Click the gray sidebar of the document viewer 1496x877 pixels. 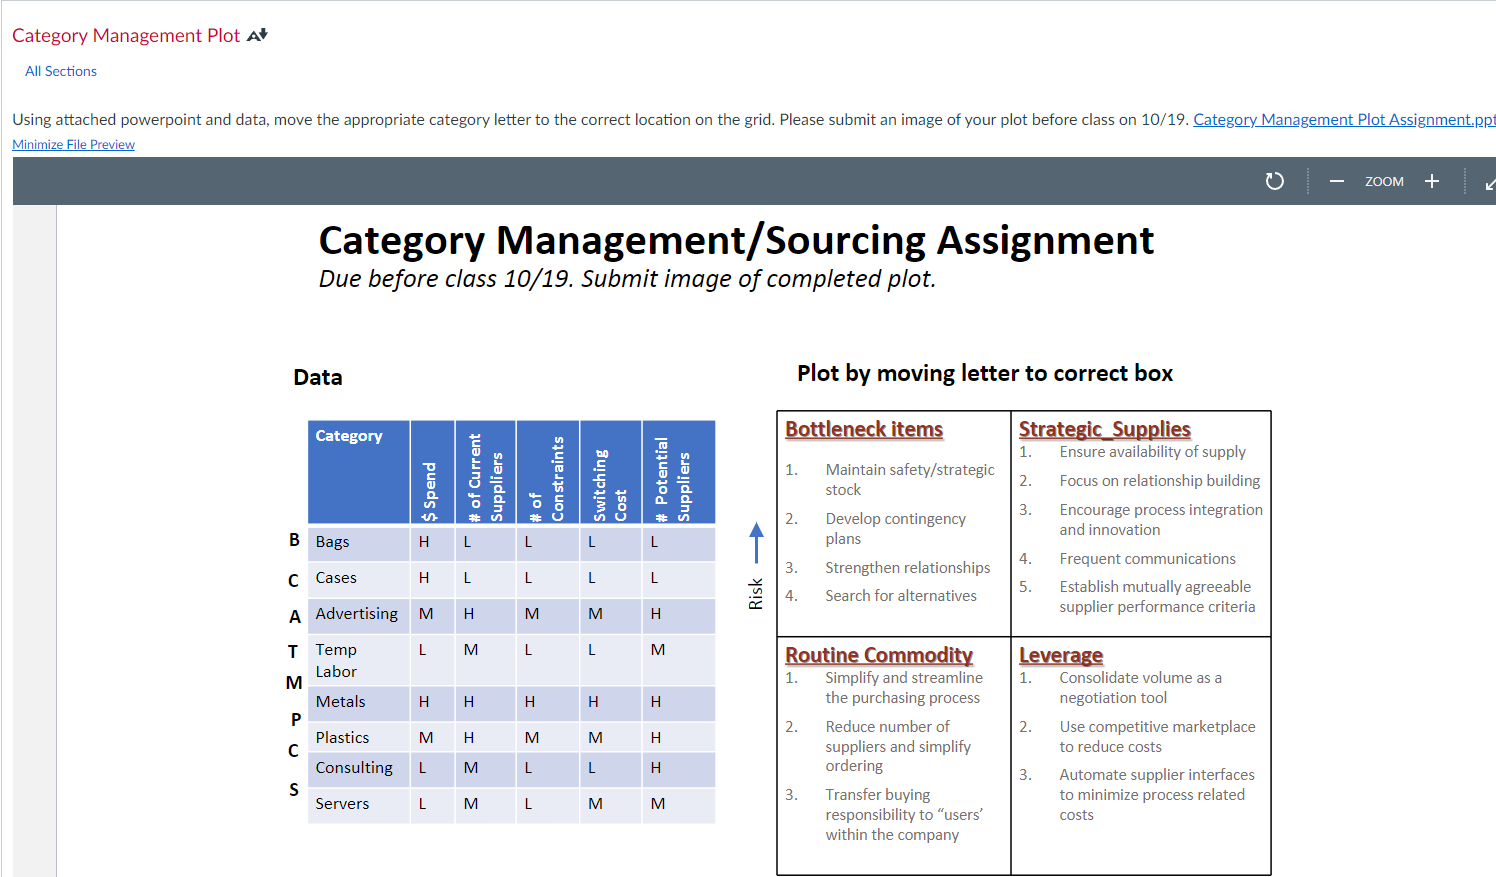[35, 500]
